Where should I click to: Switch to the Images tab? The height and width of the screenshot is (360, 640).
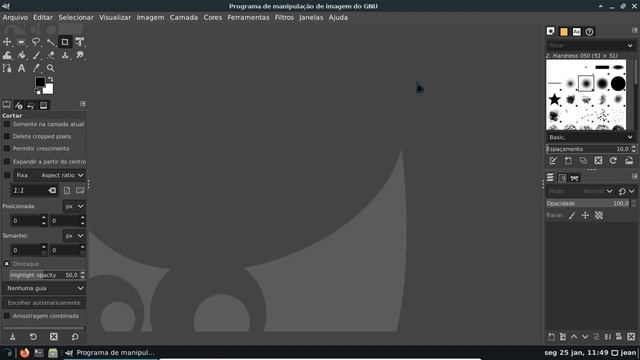click(x=43, y=105)
